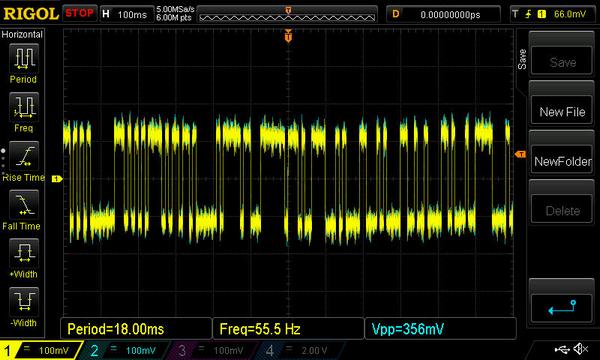Select channel 3 tab
This screenshot has width=600, height=360.
click(x=211, y=350)
